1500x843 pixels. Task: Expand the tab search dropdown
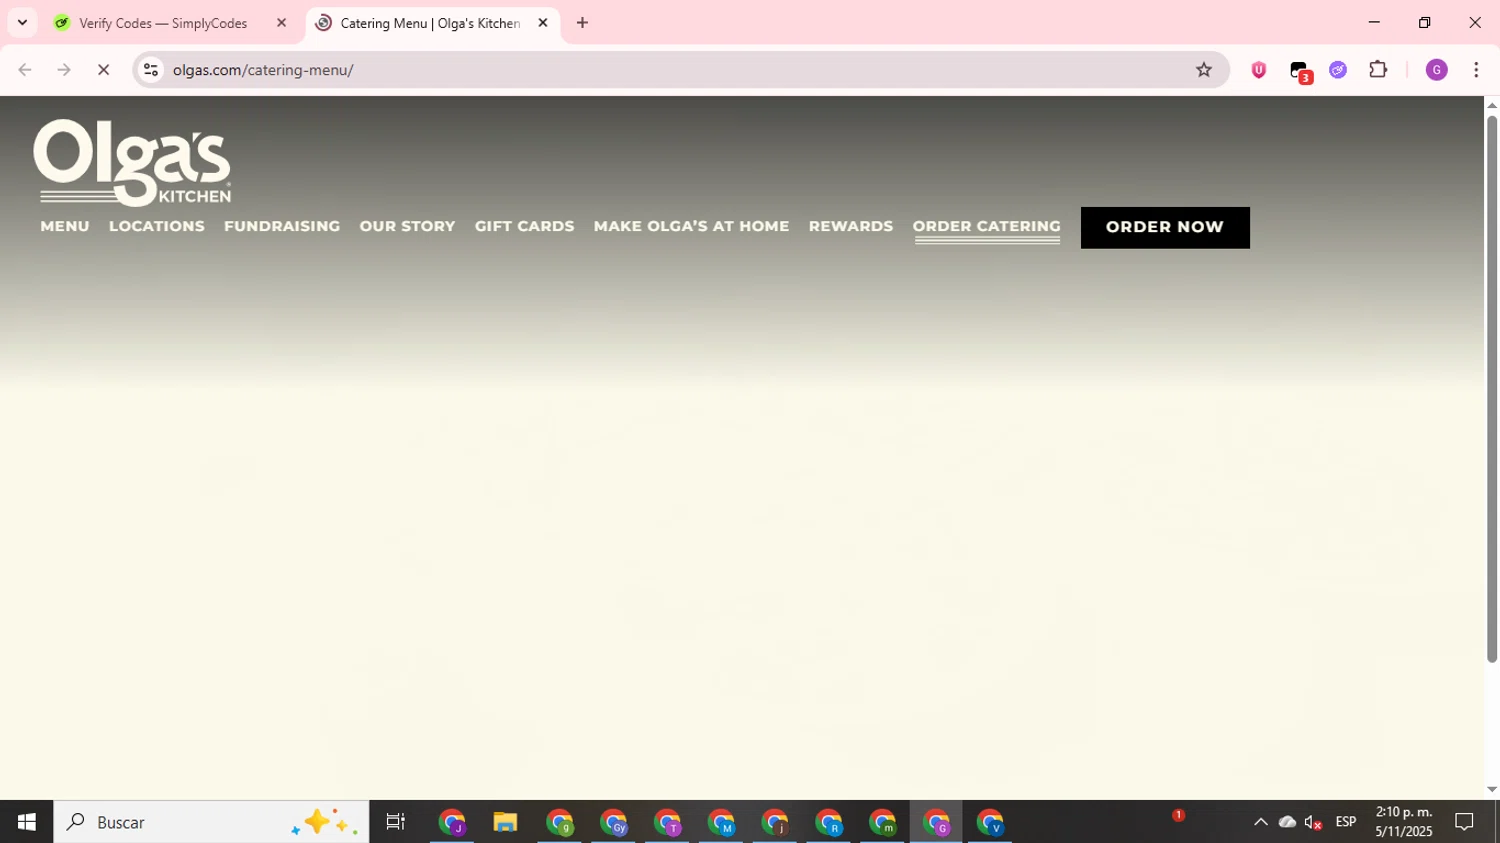pyautogui.click(x=22, y=23)
